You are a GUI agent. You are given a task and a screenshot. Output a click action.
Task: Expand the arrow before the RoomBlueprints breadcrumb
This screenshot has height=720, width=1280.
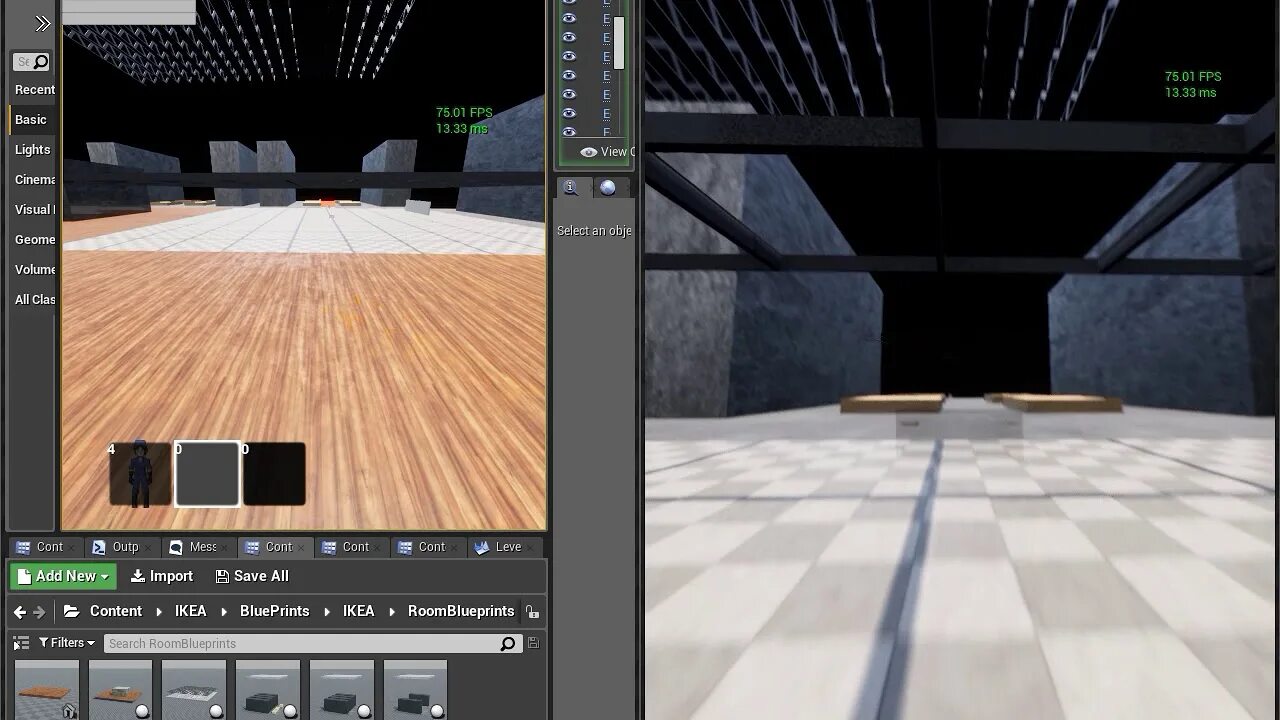pos(392,612)
